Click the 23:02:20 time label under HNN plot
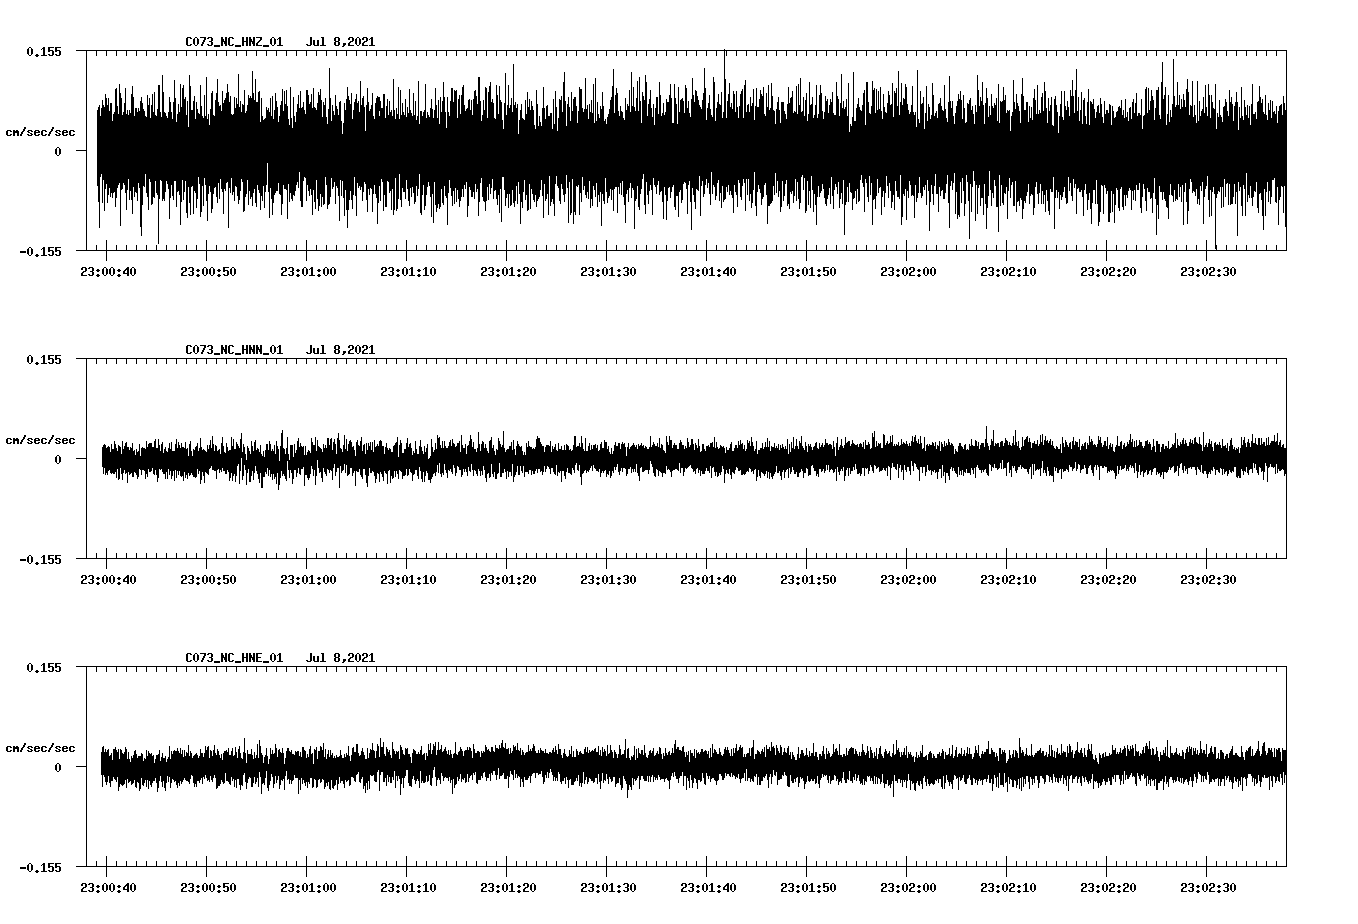Screen dimensions: 1358x924 tap(1108, 580)
